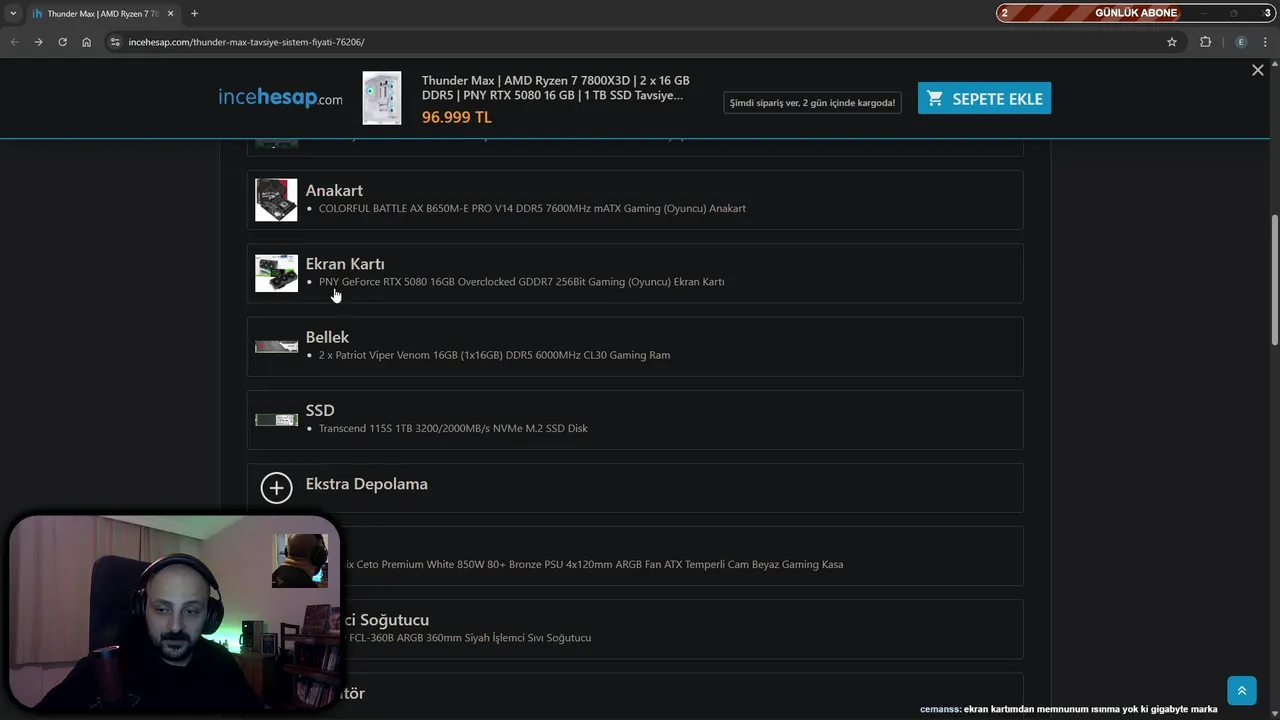
Task: Click the Bellek RAM thumbnail image
Action: [276, 346]
